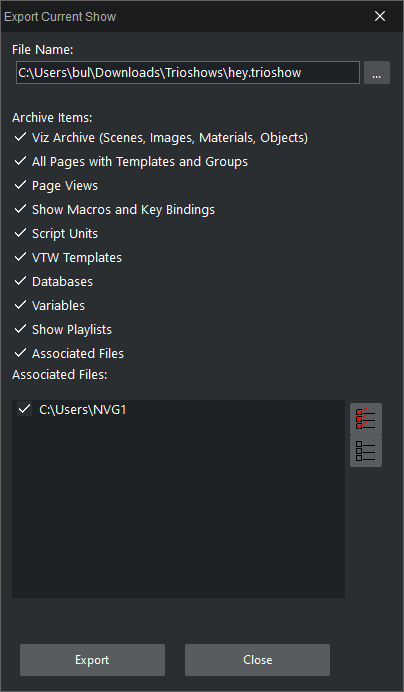The height and width of the screenshot is (692, 404).
Task: Click into the File Name path field
Action: (188, 72)
